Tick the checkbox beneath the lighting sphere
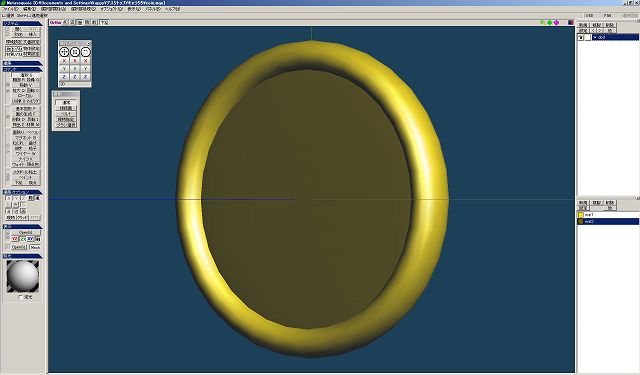 tap(21, 297)
